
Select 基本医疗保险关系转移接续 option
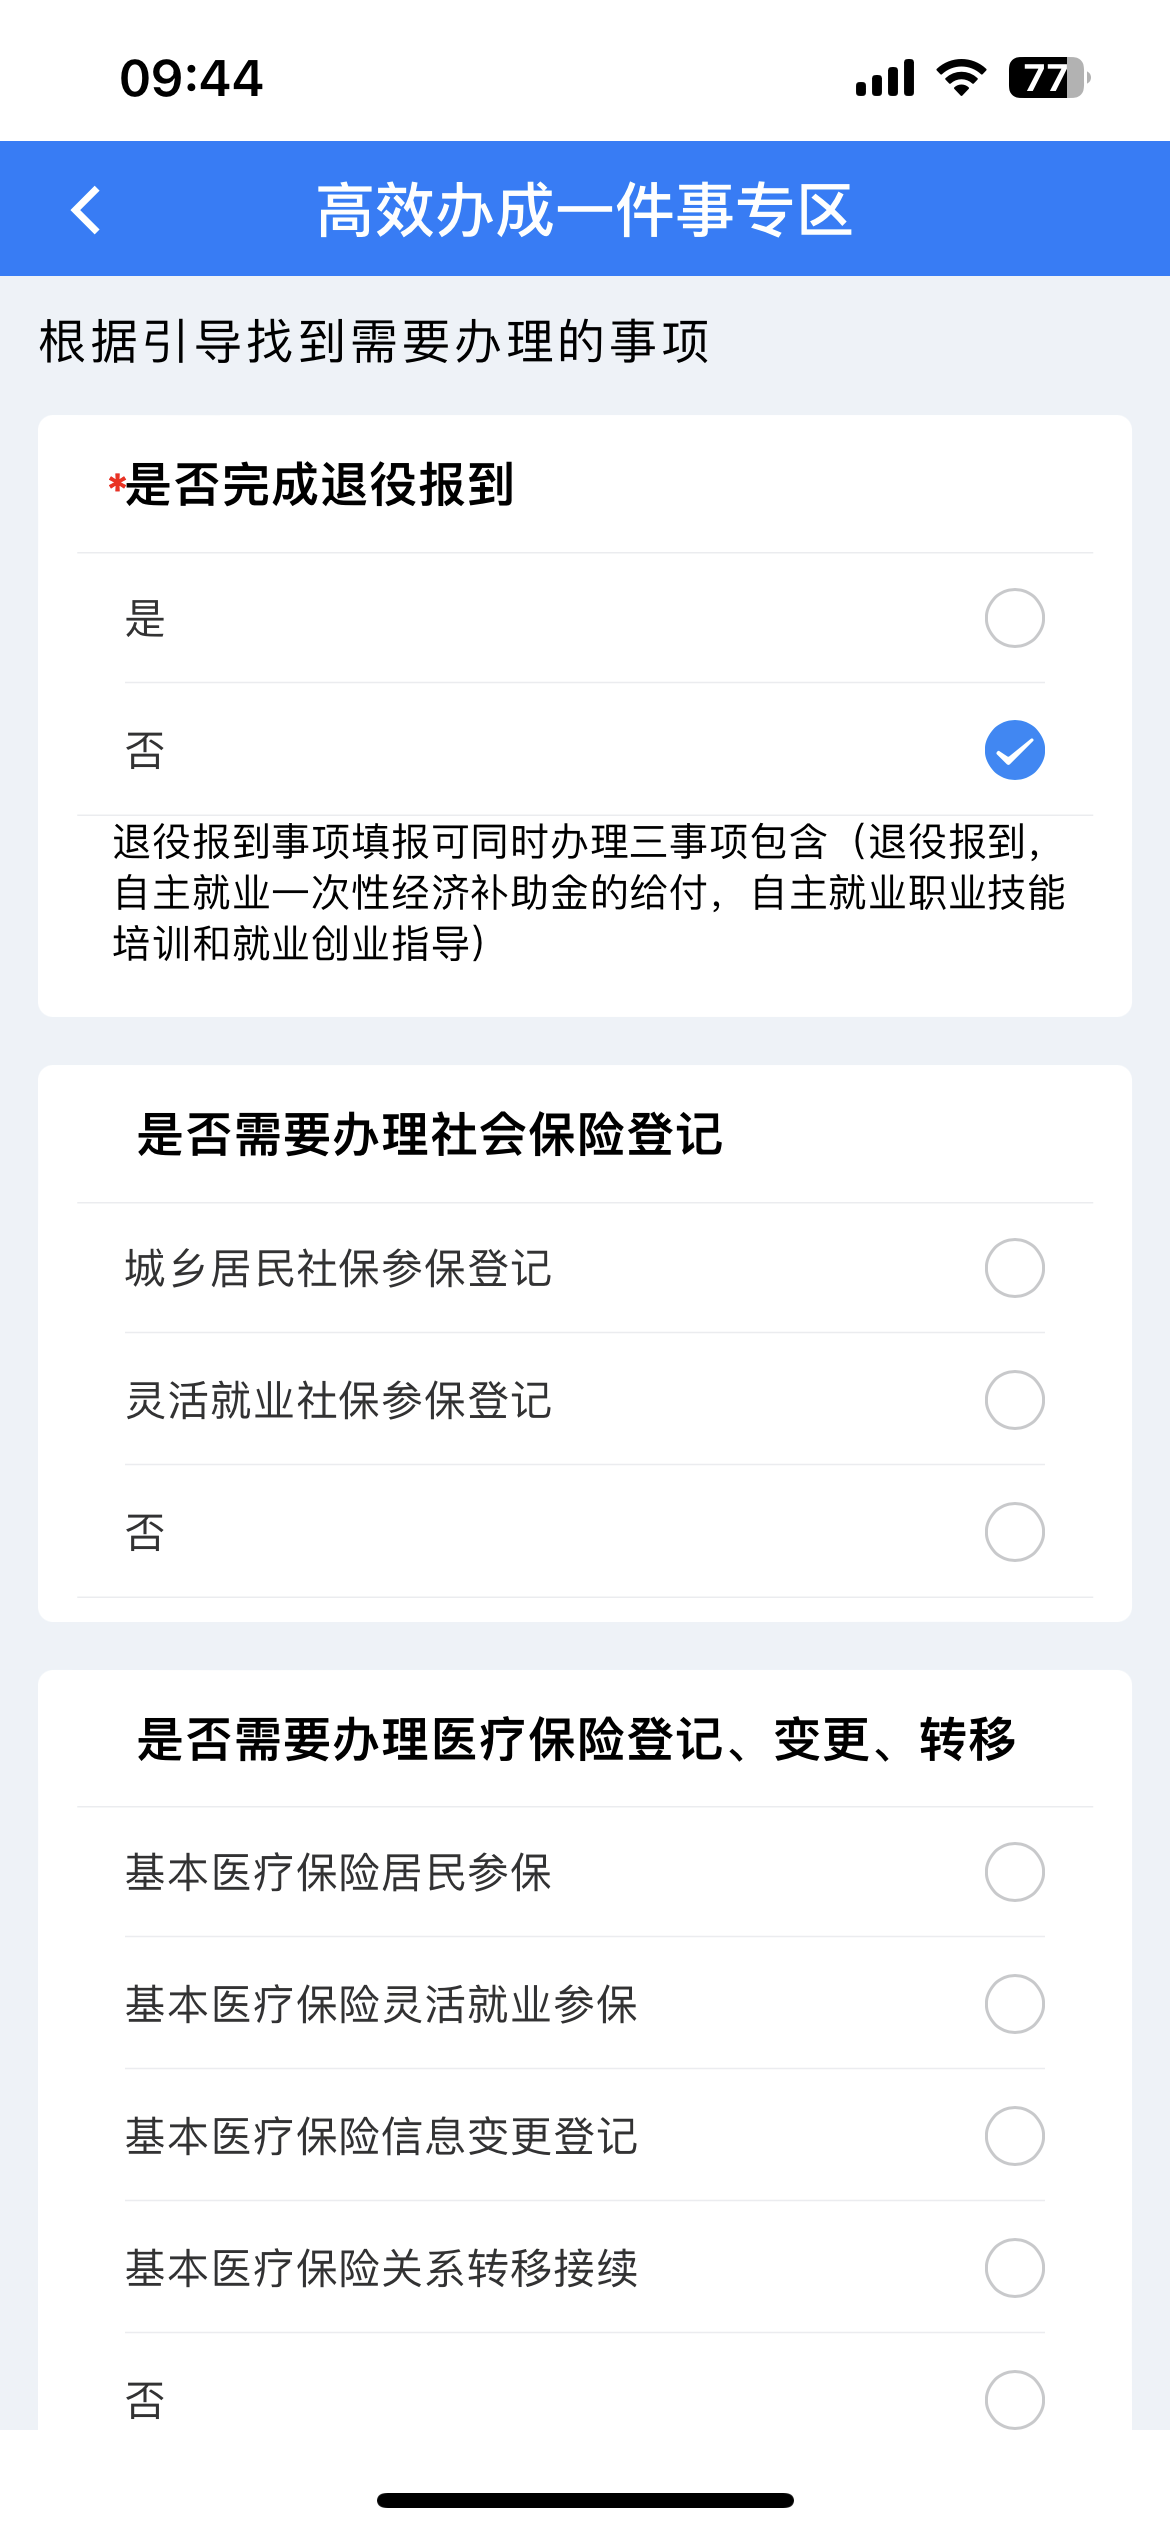(1014, 2268)
